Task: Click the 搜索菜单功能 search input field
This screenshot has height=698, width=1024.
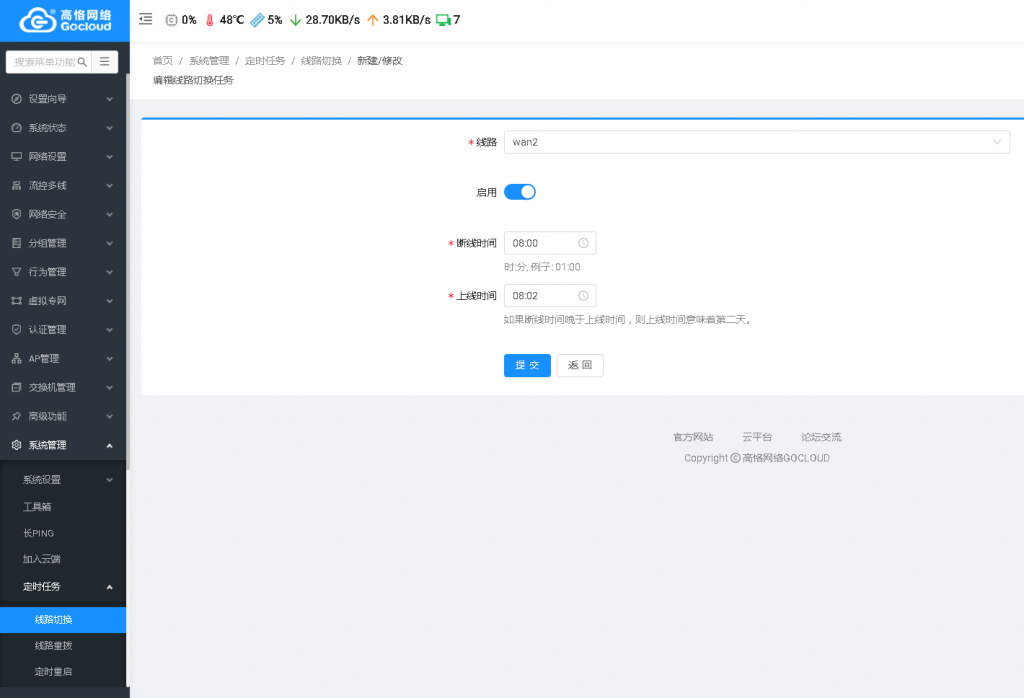Action: (44, 62)
